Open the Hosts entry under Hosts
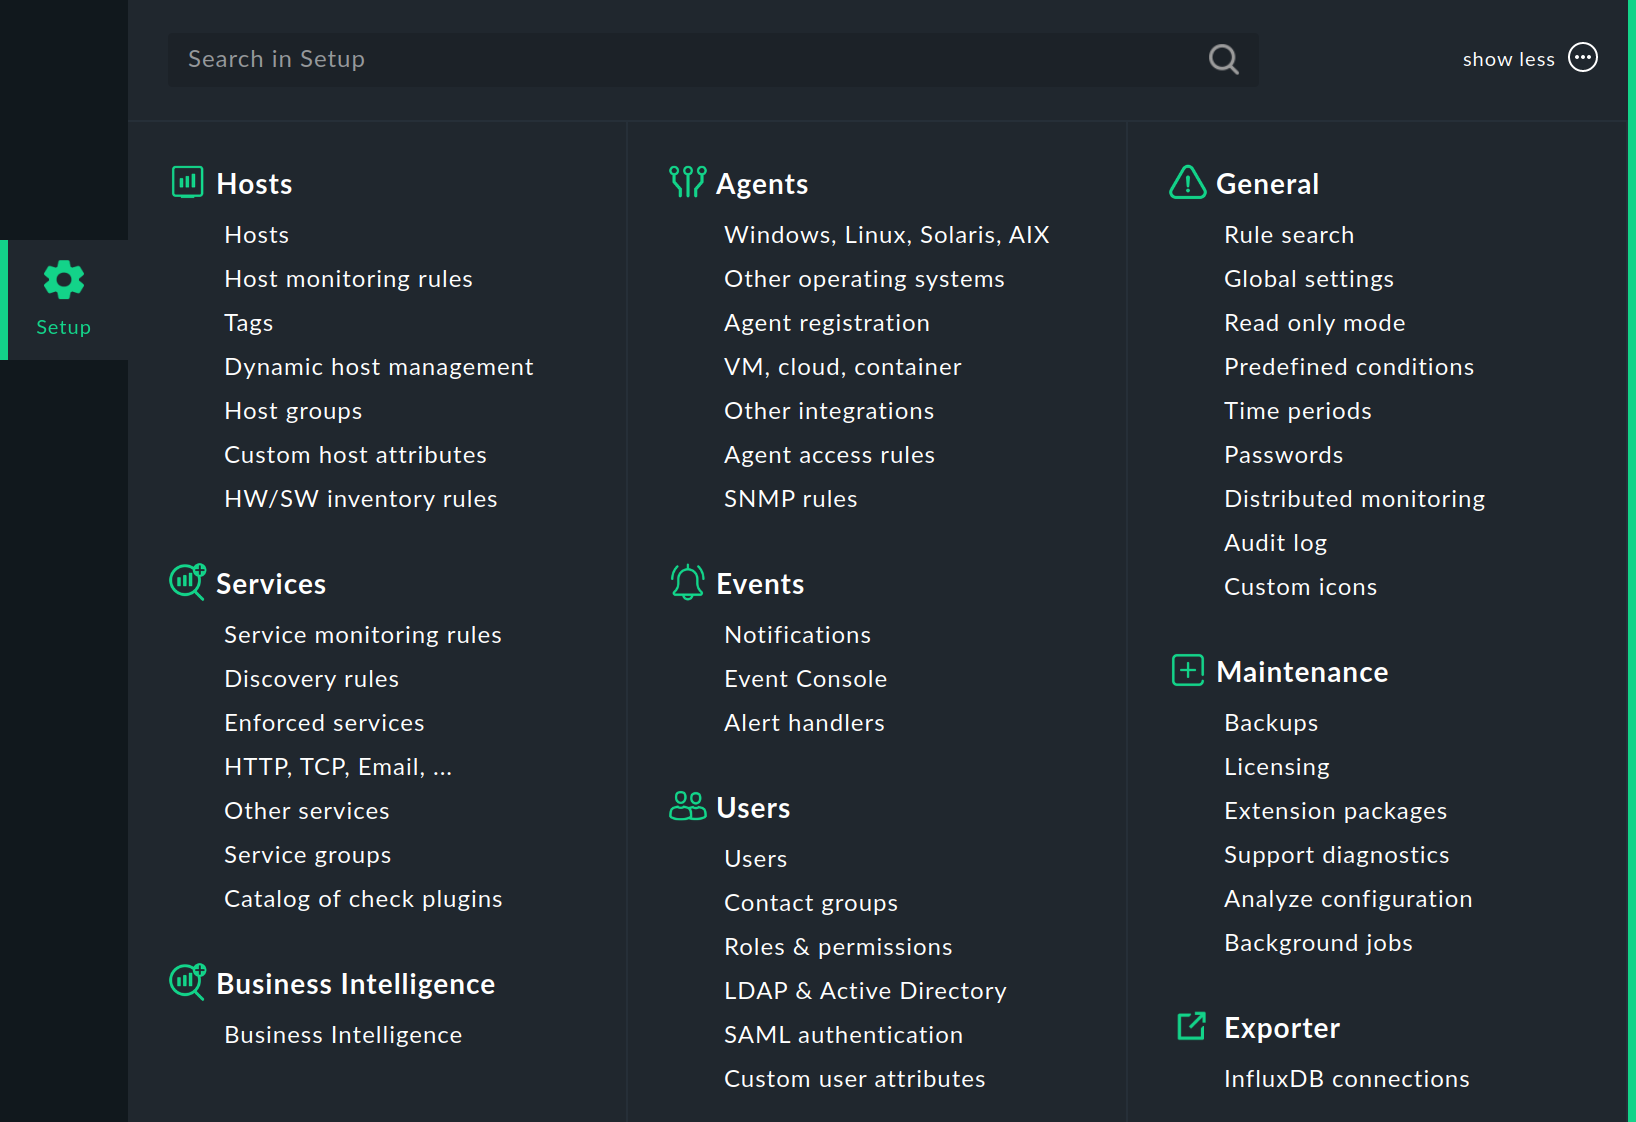This screenshot has height=1122, width=1636. coord(257,235)
